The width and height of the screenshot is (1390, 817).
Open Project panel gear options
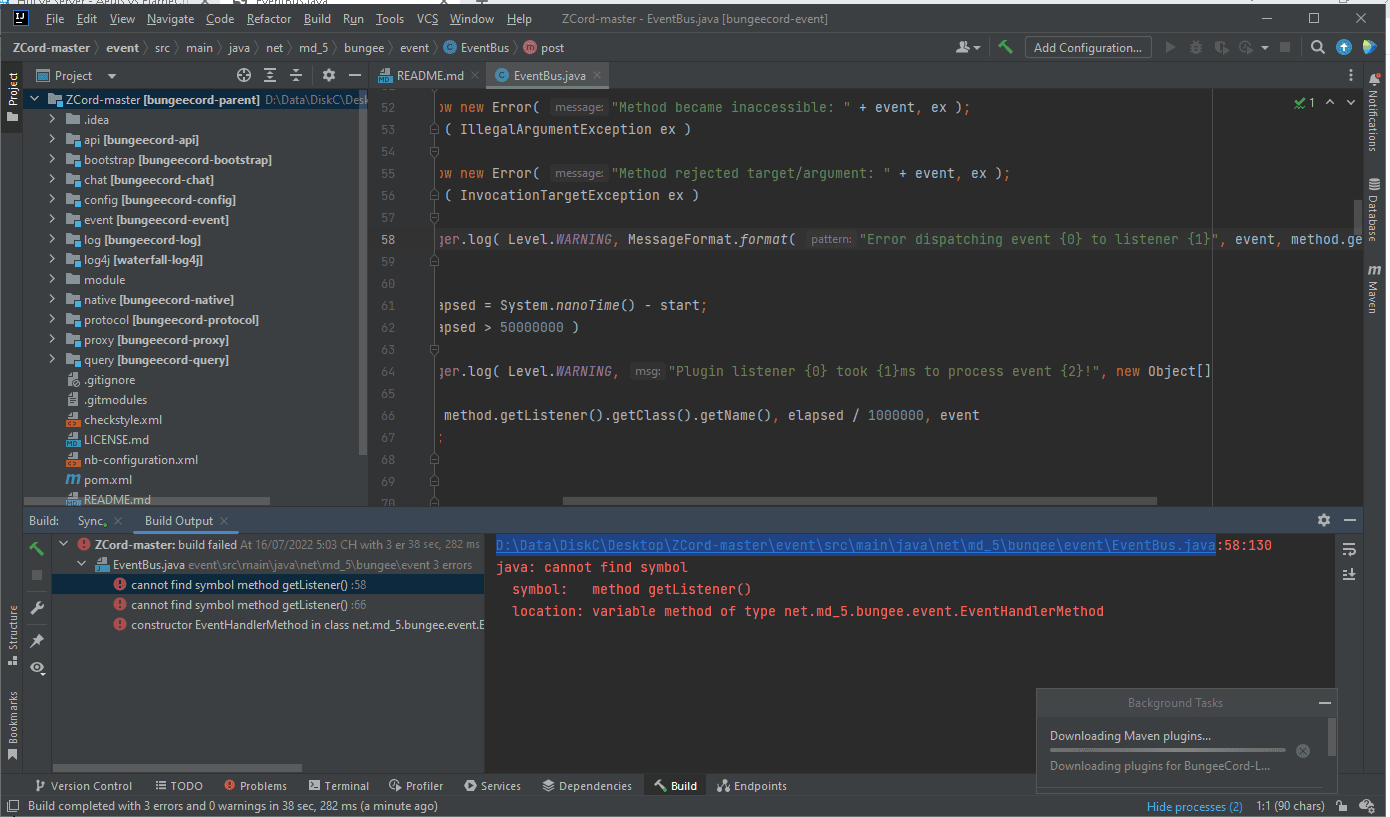pyautogui.click(x=329, y=75)
